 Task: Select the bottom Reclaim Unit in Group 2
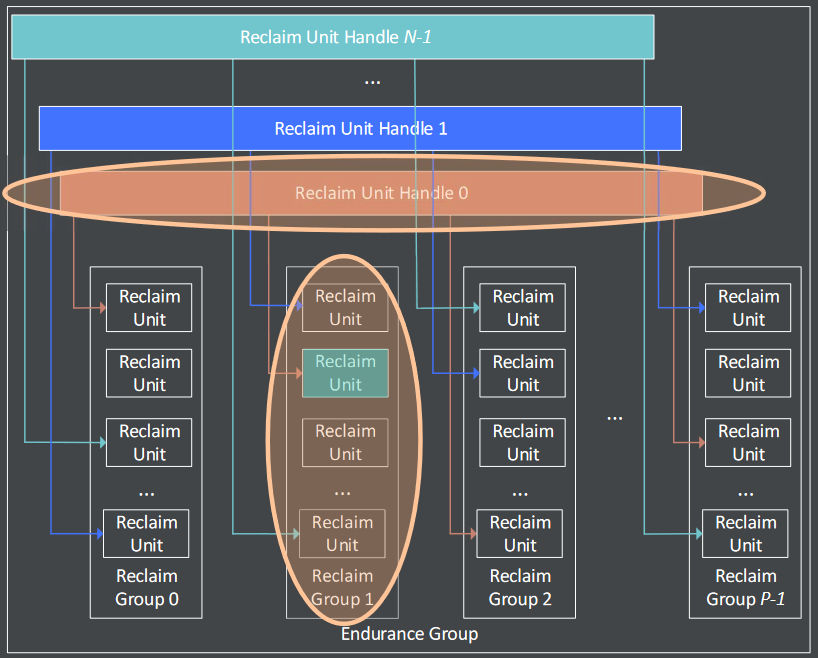(520, 534)
